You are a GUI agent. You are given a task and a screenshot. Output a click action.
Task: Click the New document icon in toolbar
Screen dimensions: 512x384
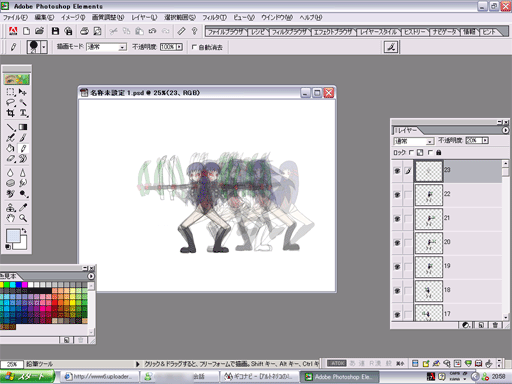coord(26,31)
